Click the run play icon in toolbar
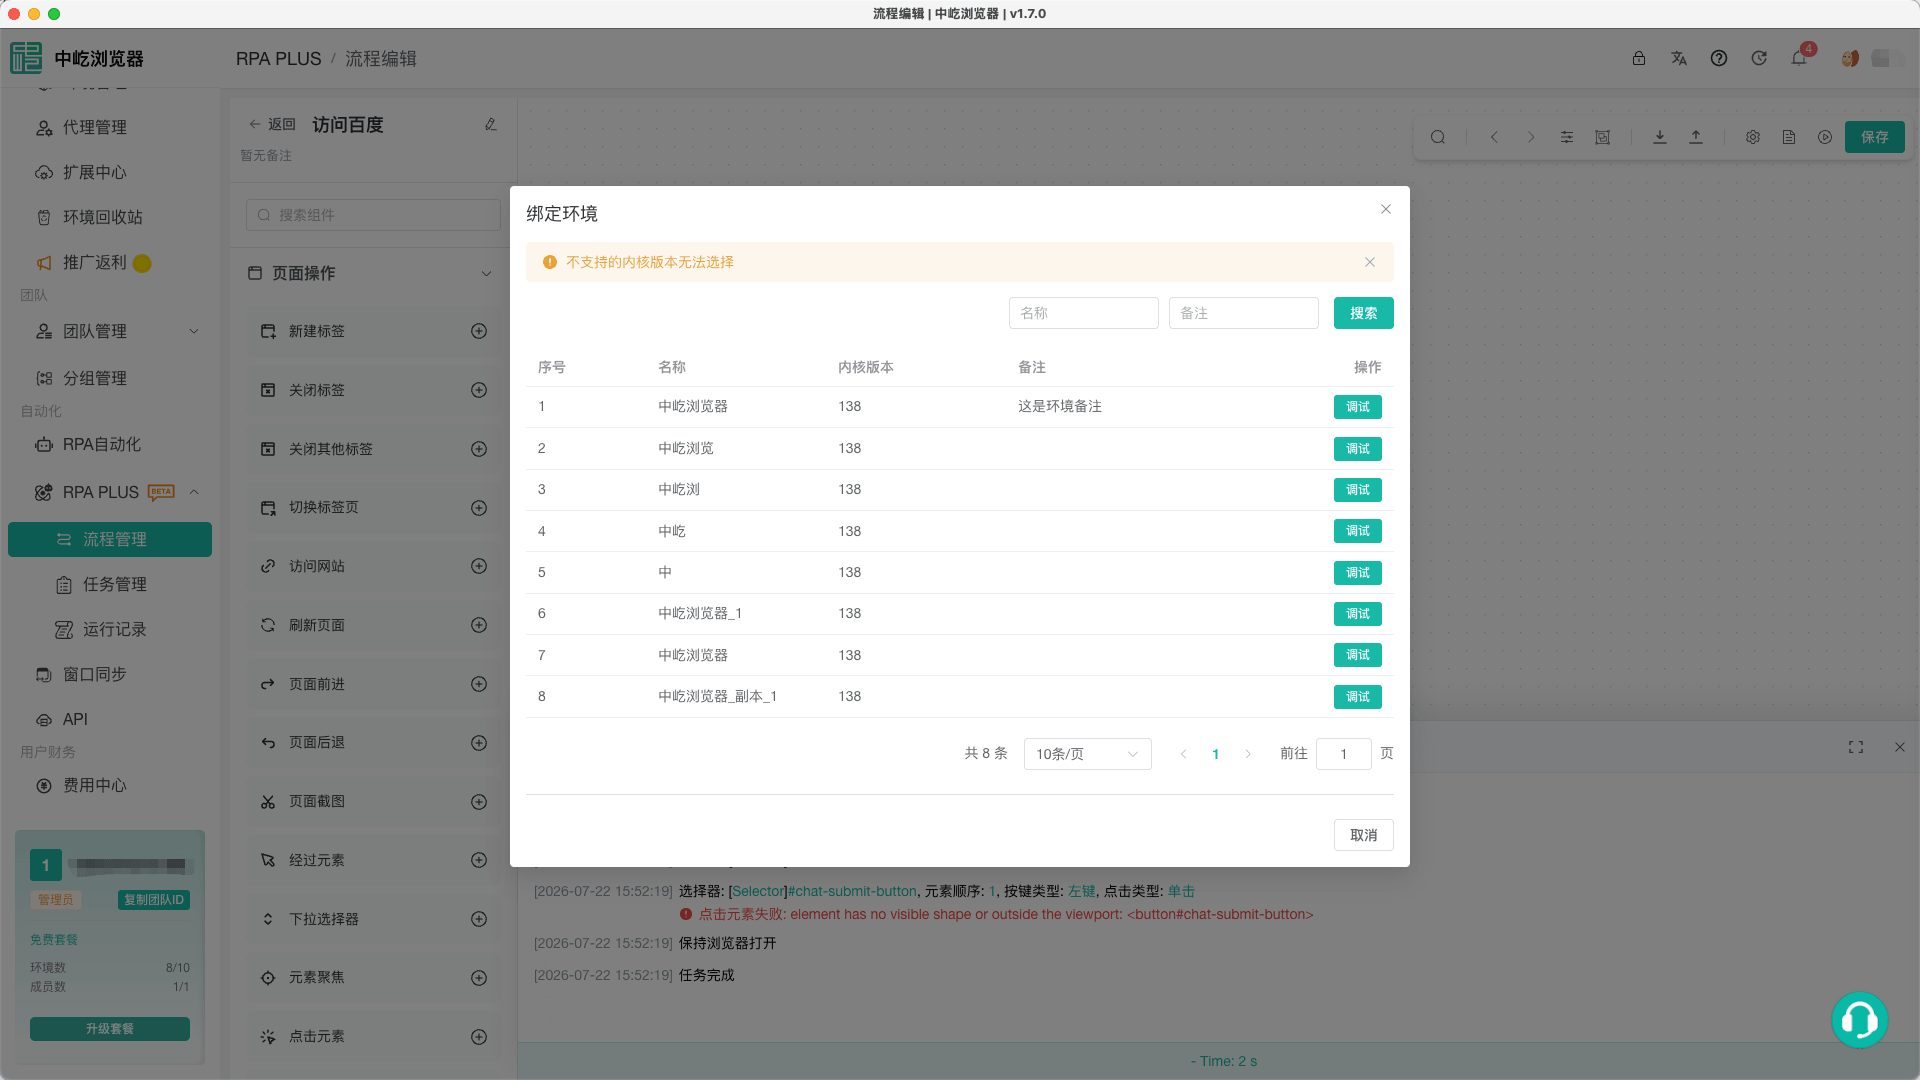This screenshot has height=1080, width=1920. [x=1825, y=137]
